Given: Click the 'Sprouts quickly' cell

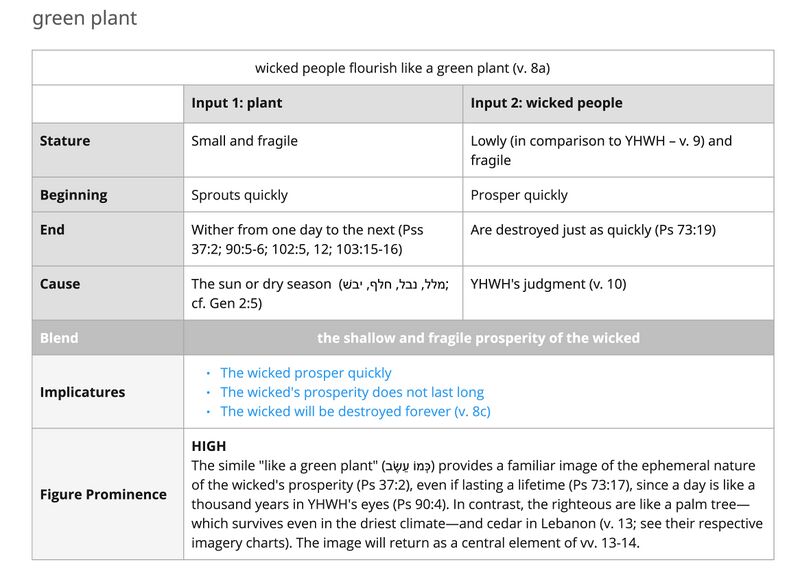Looking at the screenshot, I should [x=323, y=195].
